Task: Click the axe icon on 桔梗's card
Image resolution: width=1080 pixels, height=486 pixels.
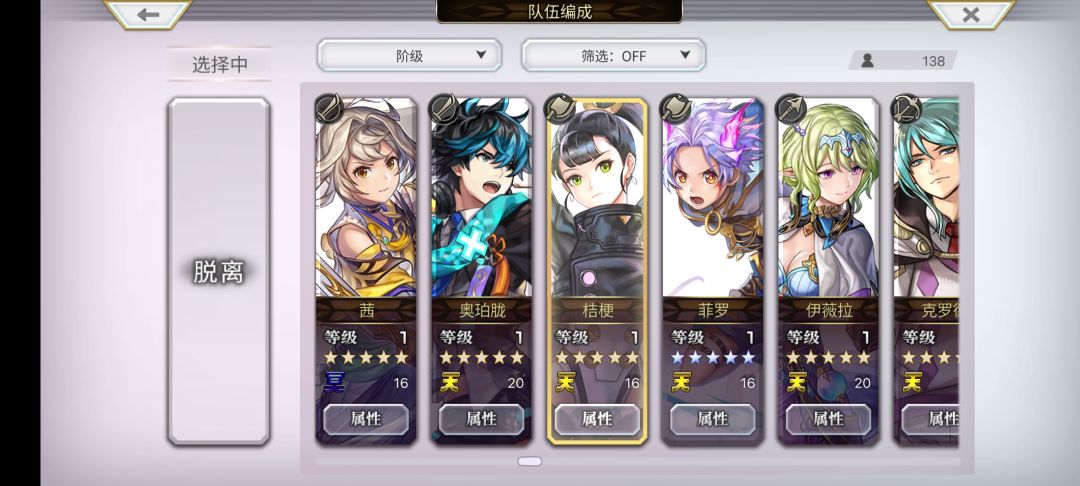Action: [x=559, y=109]
